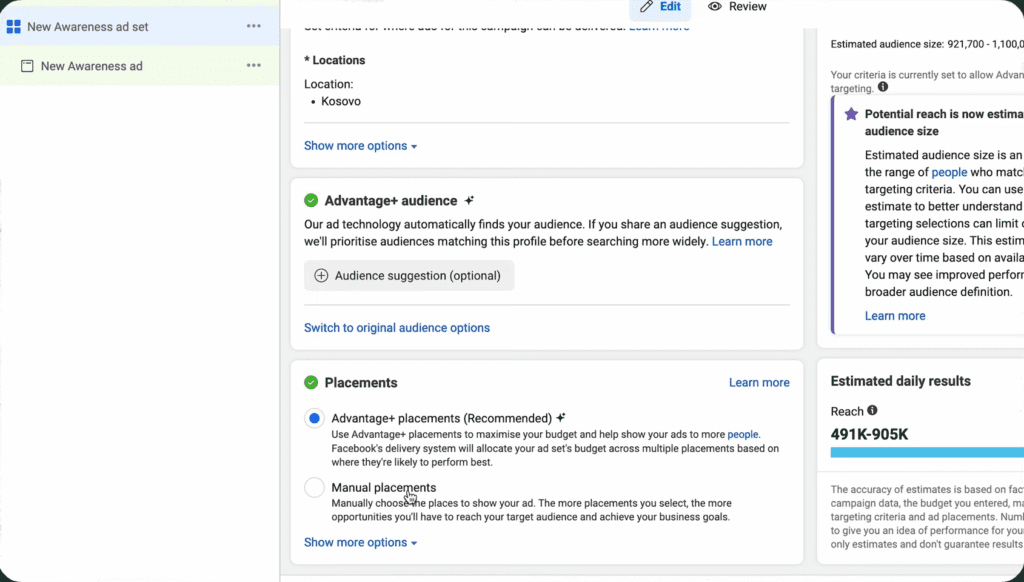Click the green checkmark next to Placements

(311, 383)
